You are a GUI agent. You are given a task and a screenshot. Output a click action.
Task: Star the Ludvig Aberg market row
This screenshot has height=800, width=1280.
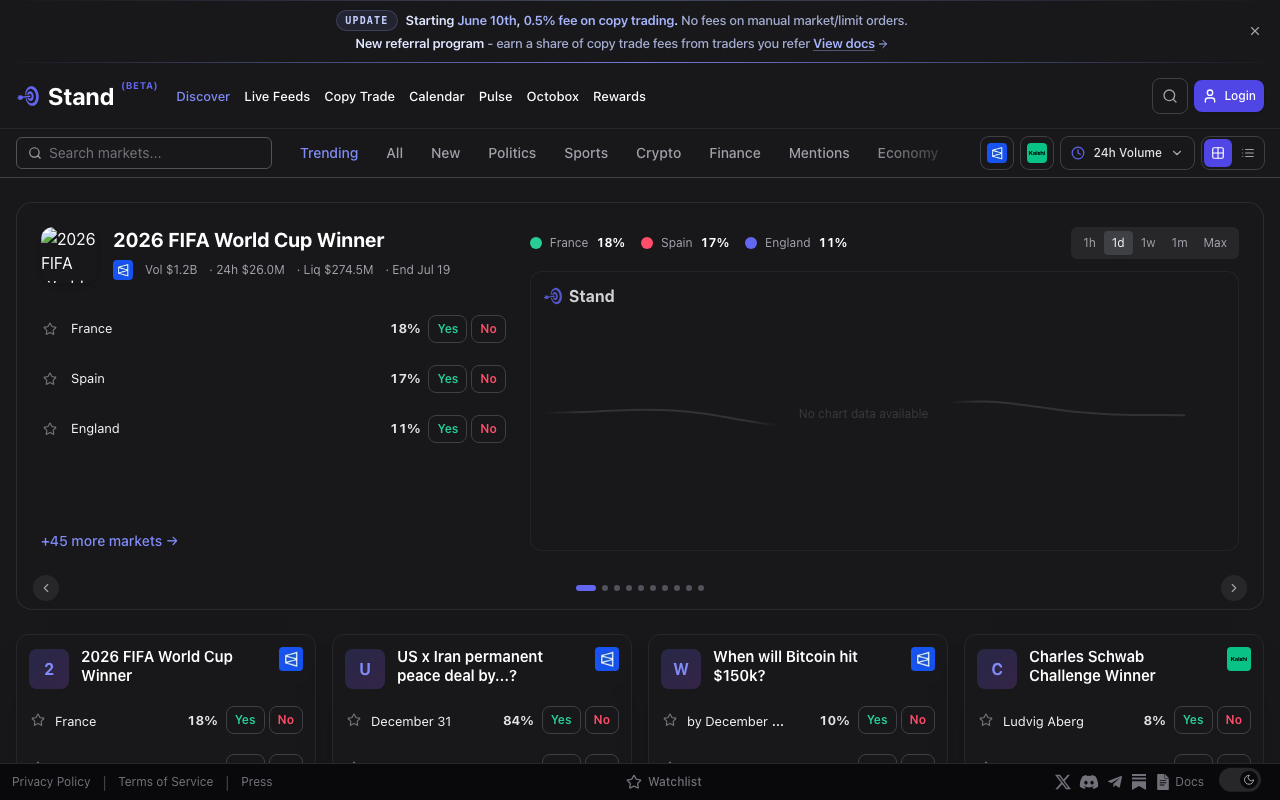pyautogui.click(x=986, y=720)
